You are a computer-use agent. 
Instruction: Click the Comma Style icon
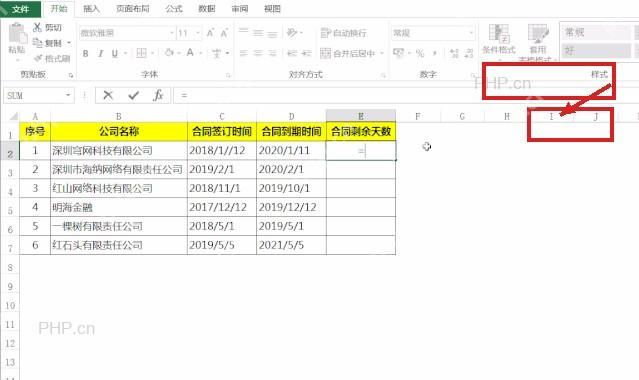click(x=435, y=53)
